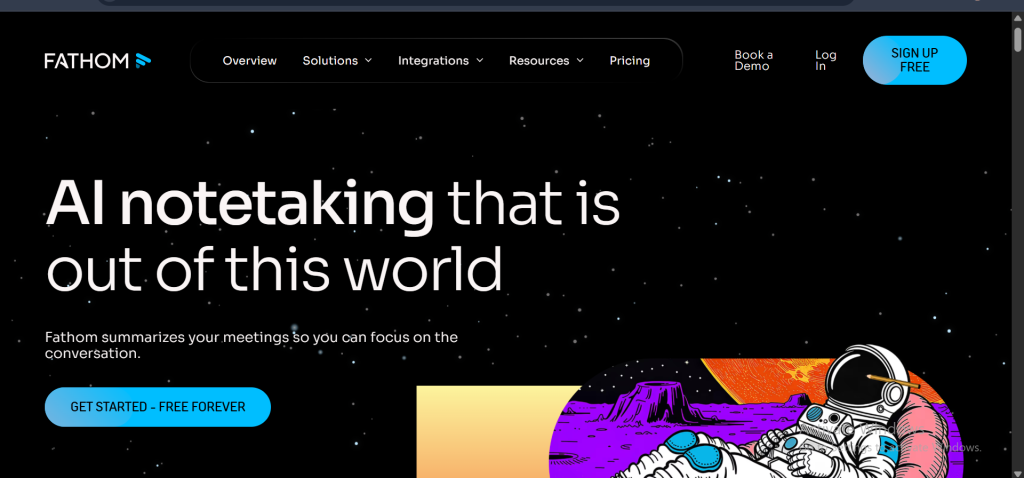
Task: Expand the Resources dropdown menu
Action: [546, 61]
